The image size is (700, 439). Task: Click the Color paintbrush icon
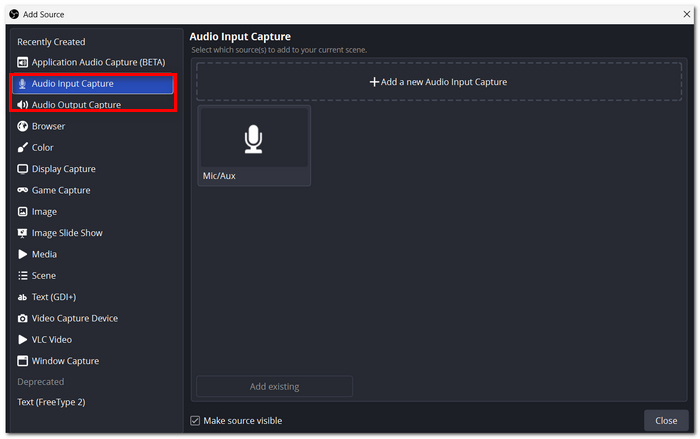click(x=22, y=148)
